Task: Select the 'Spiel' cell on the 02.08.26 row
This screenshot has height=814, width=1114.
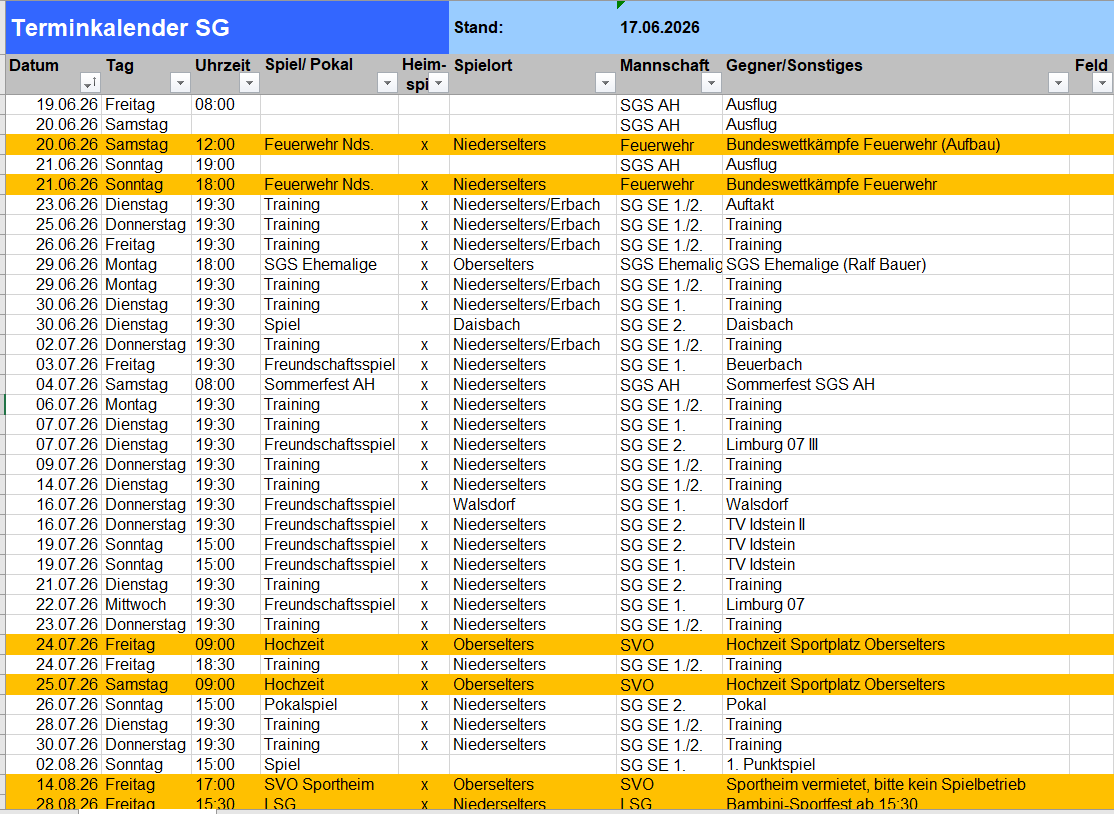Action: pos(330,765)
